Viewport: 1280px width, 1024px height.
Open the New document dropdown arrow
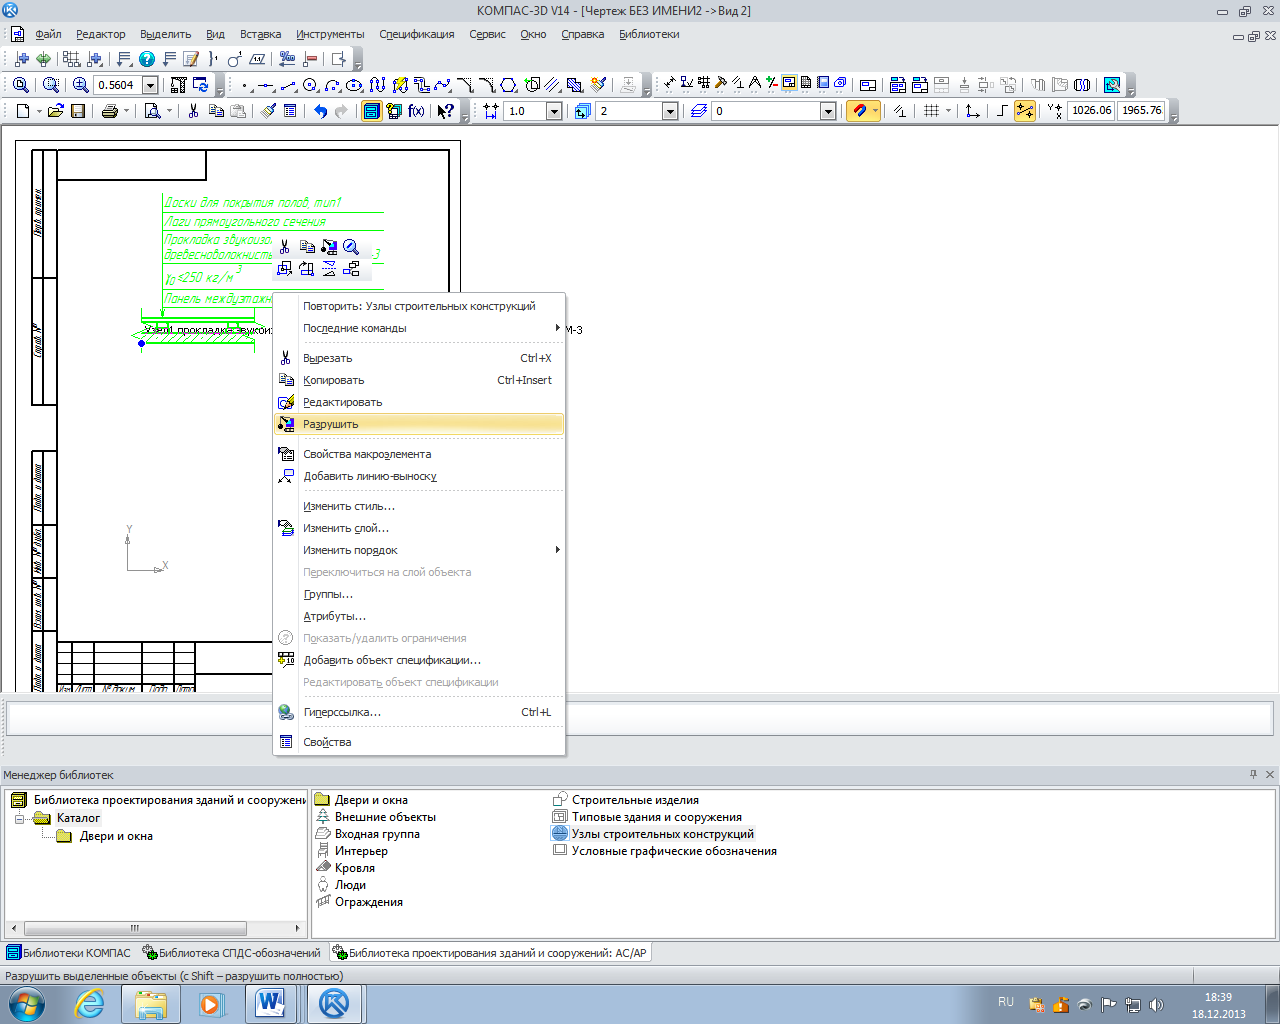pos(39,111)
